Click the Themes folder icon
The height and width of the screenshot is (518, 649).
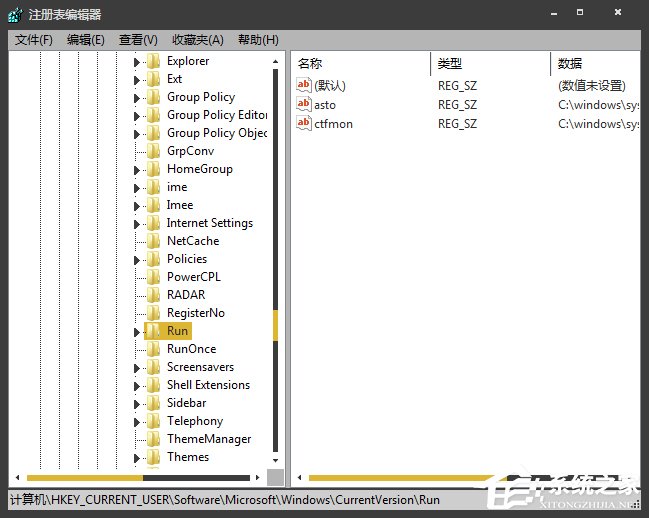(154, 457)
